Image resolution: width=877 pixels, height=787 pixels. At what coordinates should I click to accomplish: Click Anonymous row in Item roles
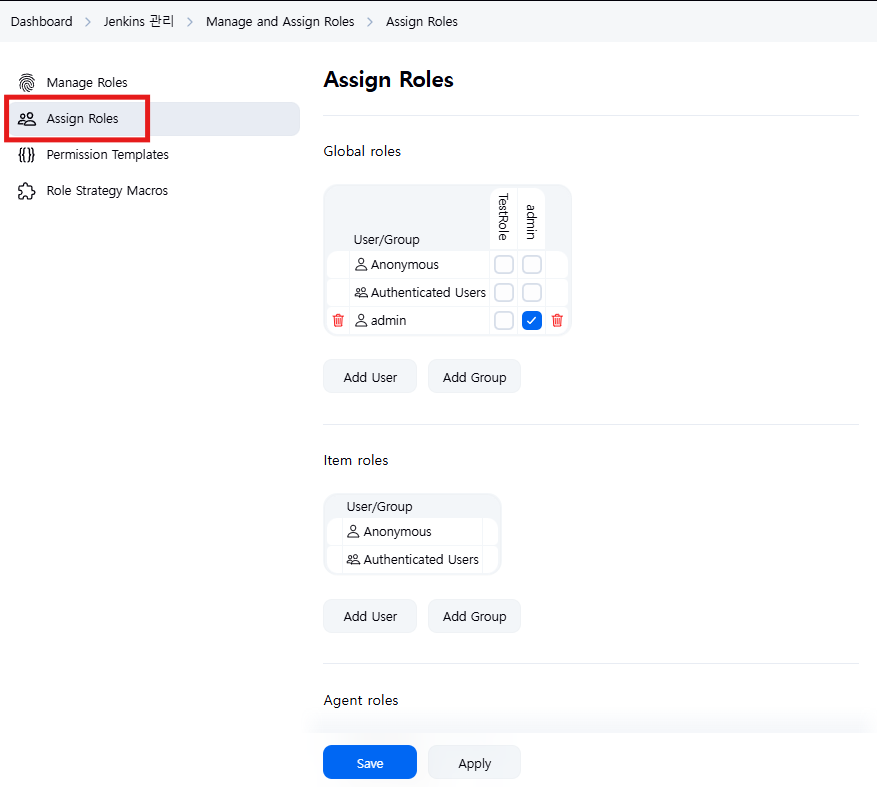(x=412, y=531)
